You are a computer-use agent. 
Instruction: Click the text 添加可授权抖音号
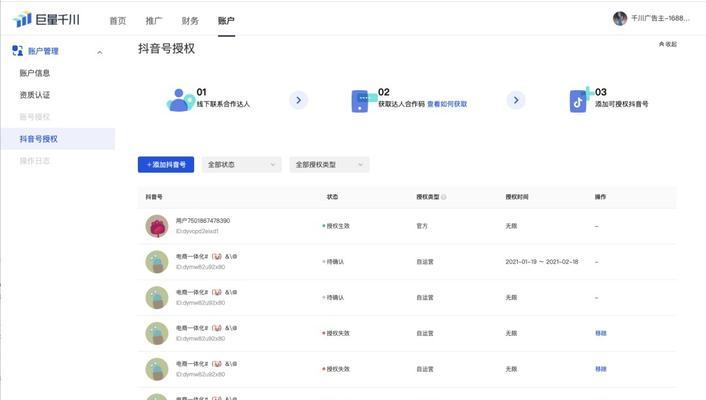[x=621, y=104]
